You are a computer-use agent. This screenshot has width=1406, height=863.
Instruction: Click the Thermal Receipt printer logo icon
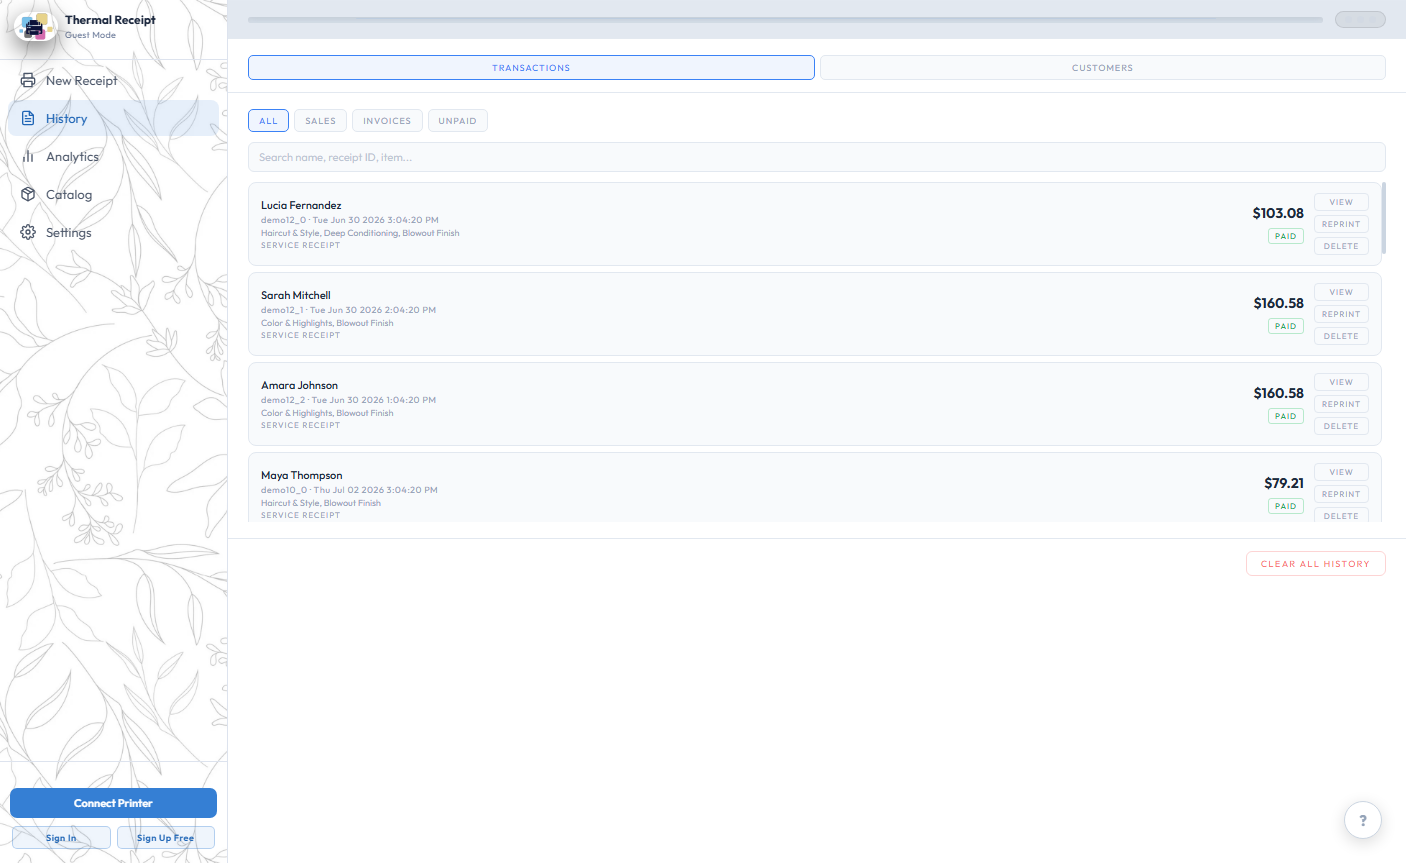(36, 27)
